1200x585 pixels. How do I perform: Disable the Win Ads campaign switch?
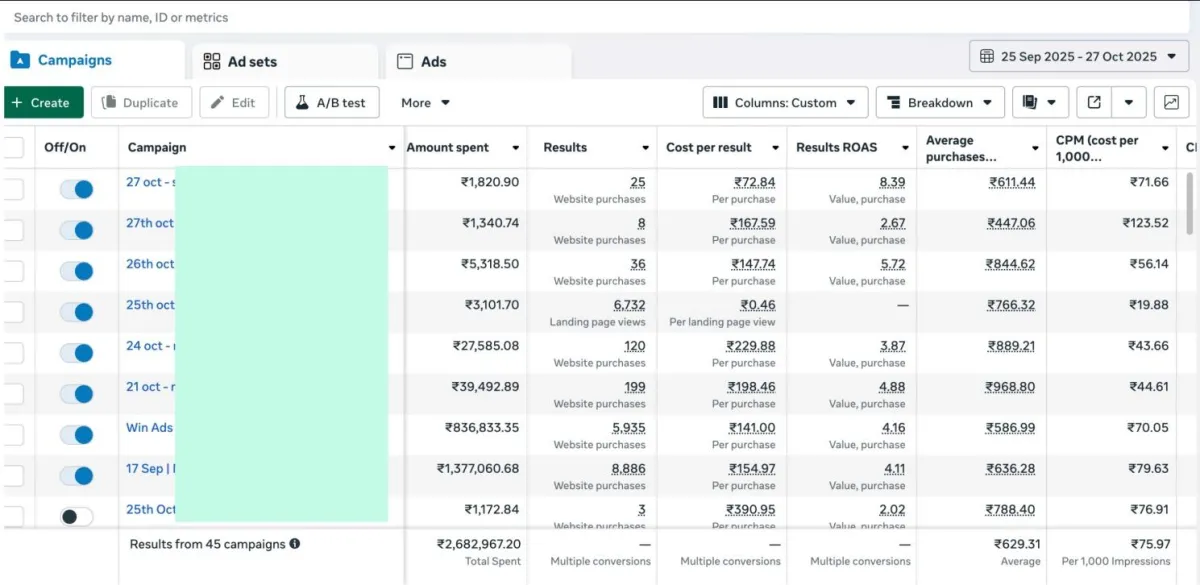point(76,434)
